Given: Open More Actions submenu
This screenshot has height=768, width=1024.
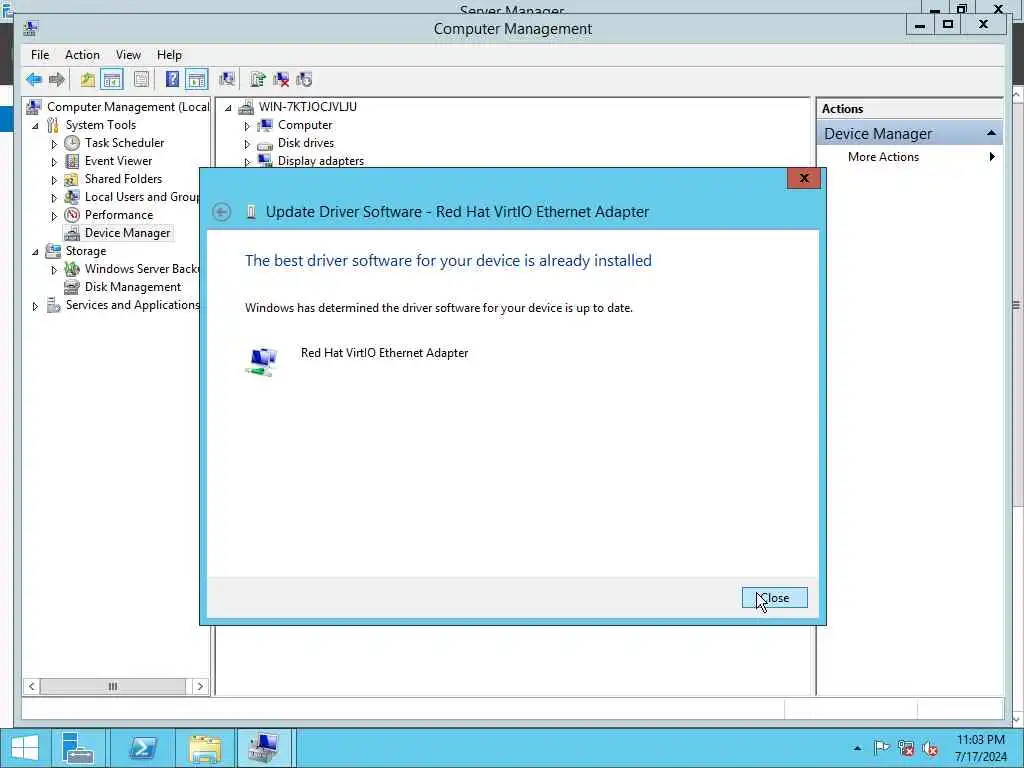Looking at the screenshot, I should (910, 157).
